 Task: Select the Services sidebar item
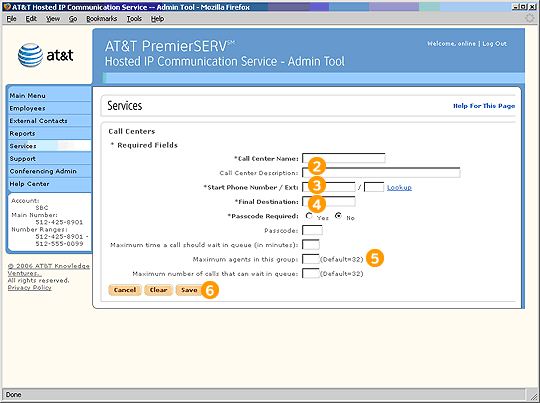[50, 146]
